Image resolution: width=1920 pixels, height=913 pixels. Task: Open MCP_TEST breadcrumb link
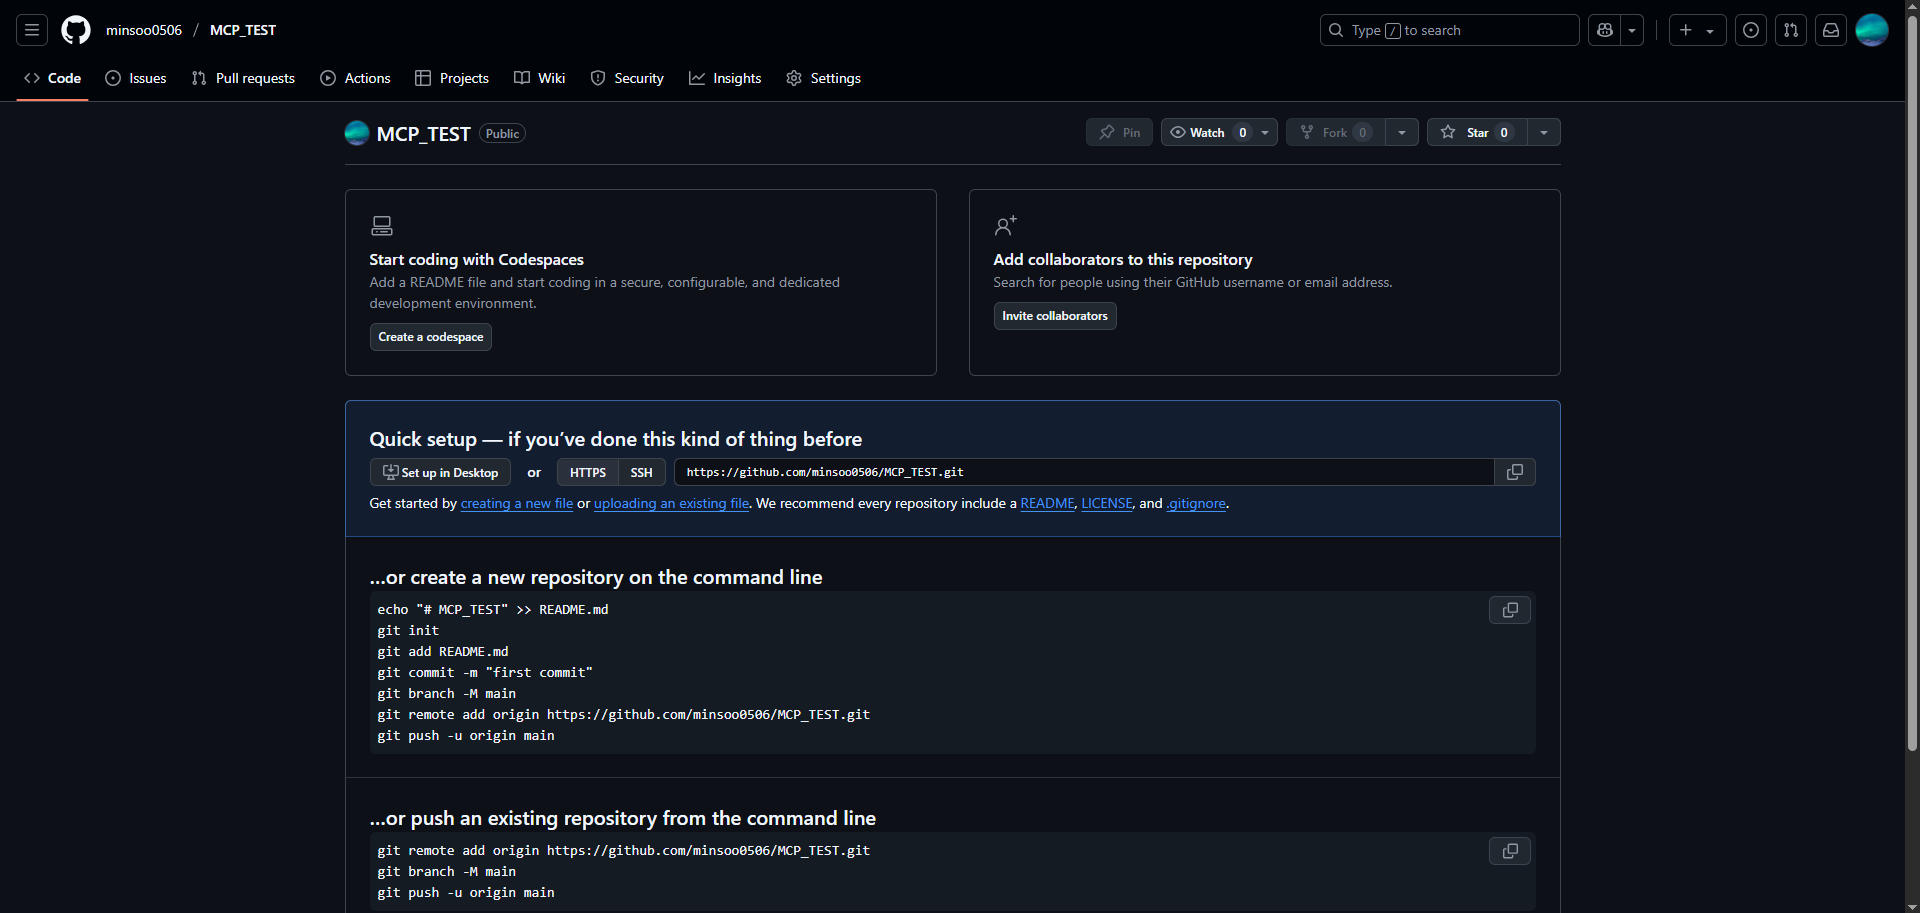243,30
